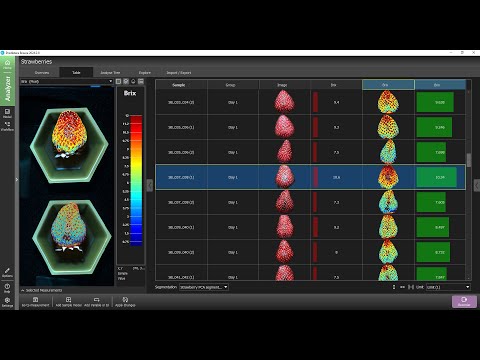
Task: Click the lower strawberry Brix map in the preview
Action: 68,224
